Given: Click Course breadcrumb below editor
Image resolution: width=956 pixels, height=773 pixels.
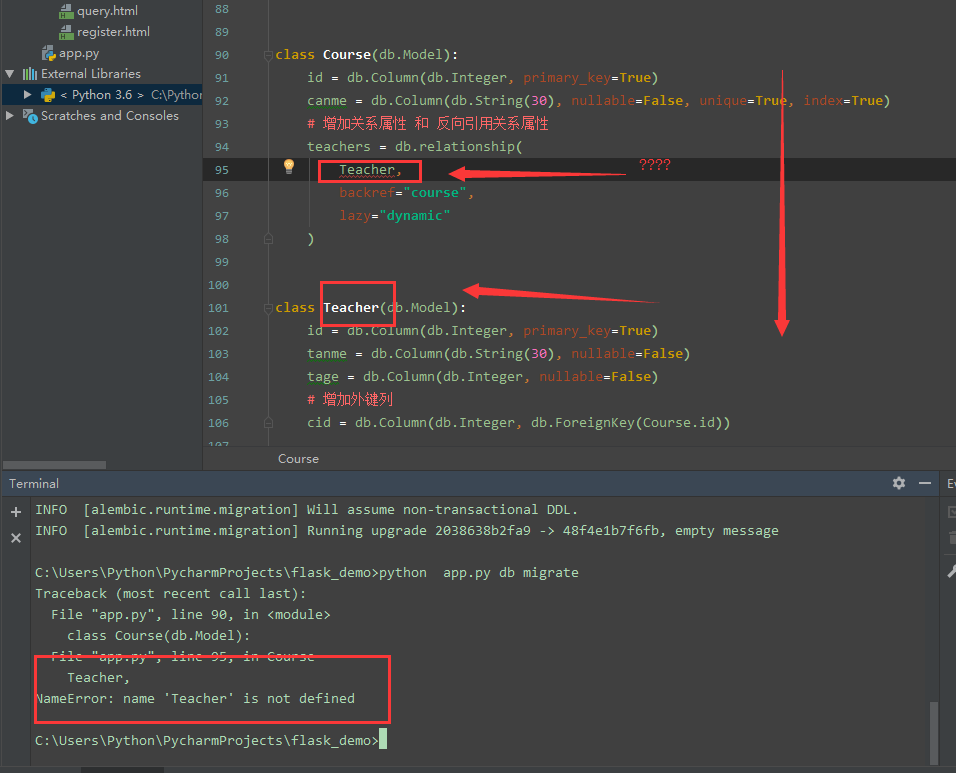Looking at the screenshot, I should [x=298, y=459].
